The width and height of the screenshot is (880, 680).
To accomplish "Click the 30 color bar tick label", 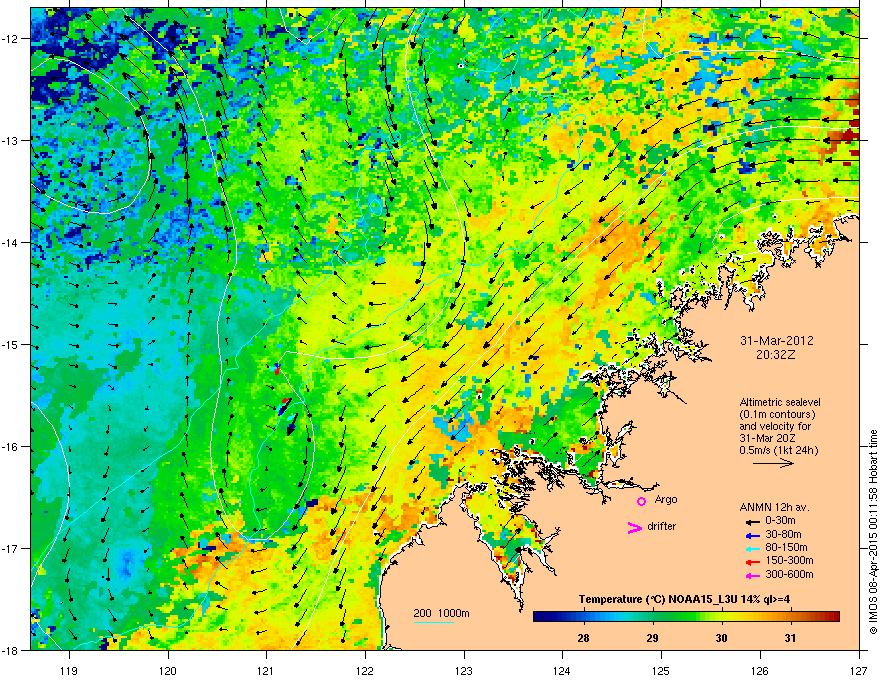I will 721,638.
